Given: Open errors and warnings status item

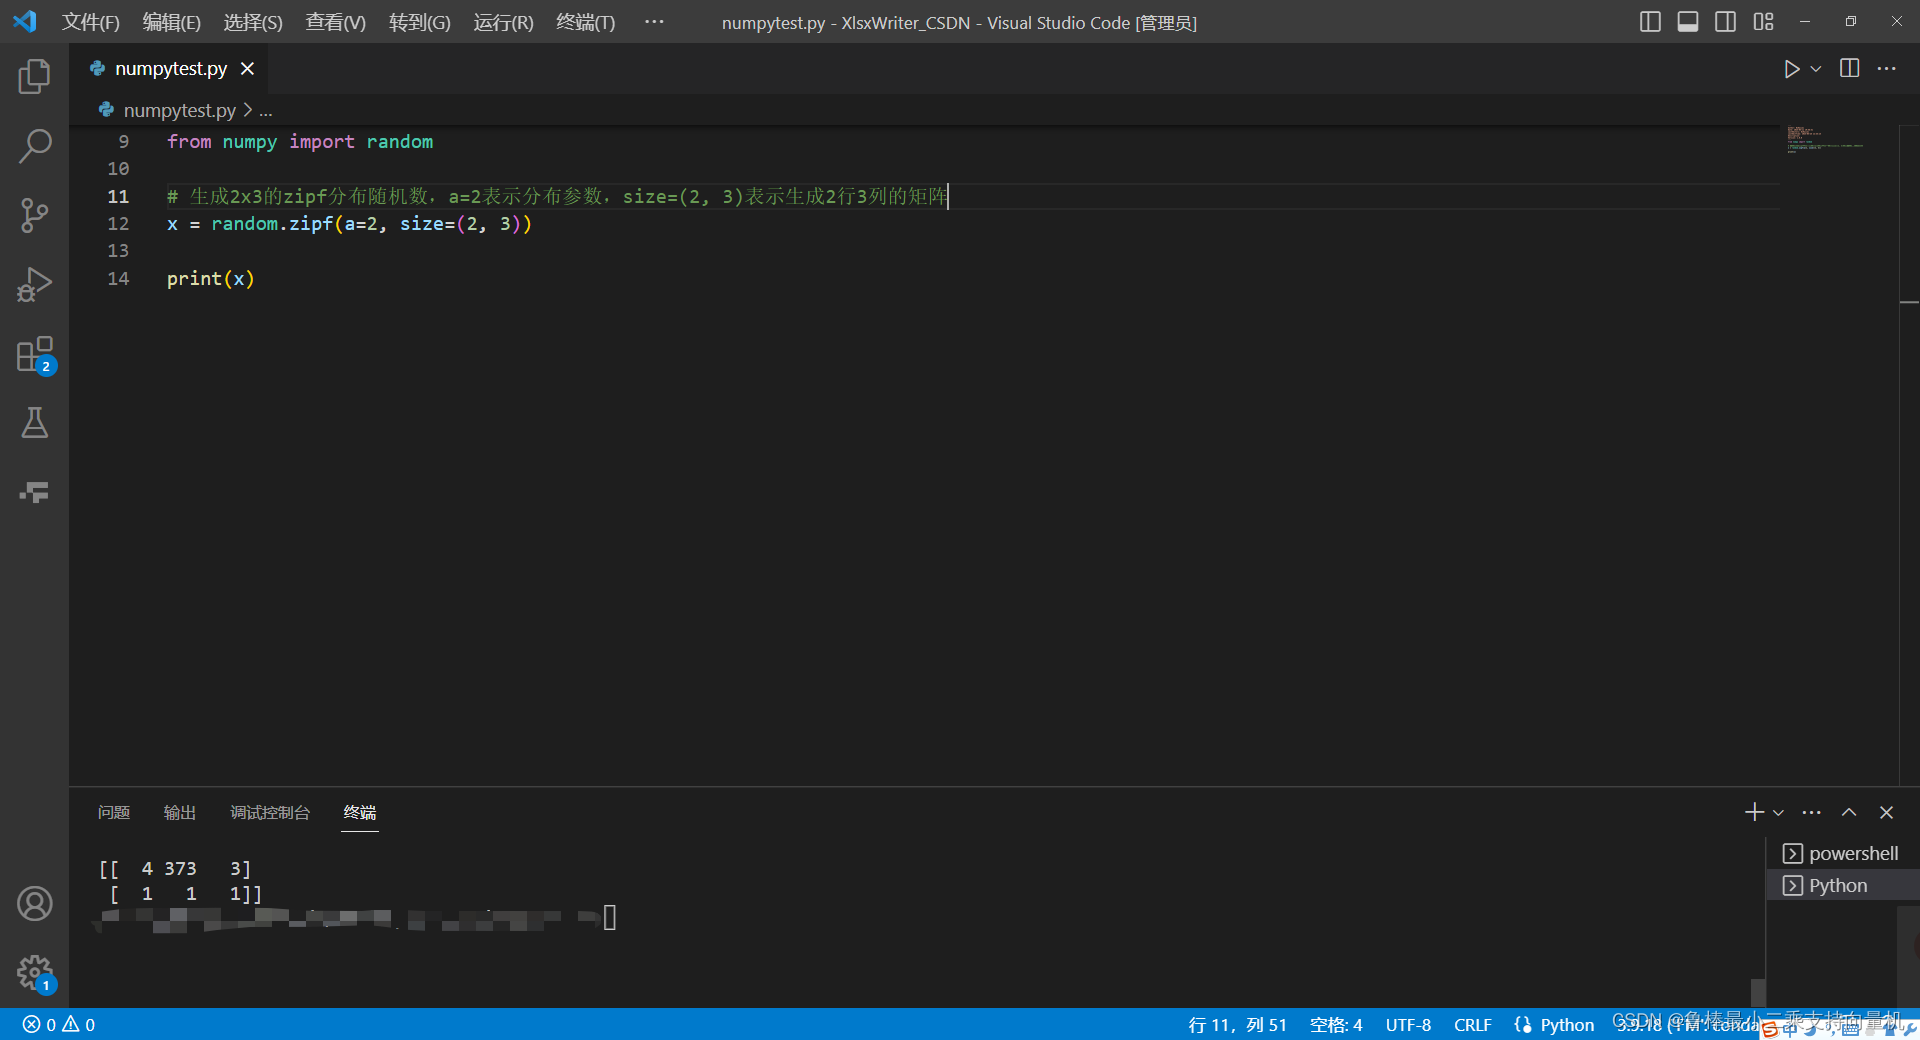Looking at the screenshot, I should tap(59, 1025).
